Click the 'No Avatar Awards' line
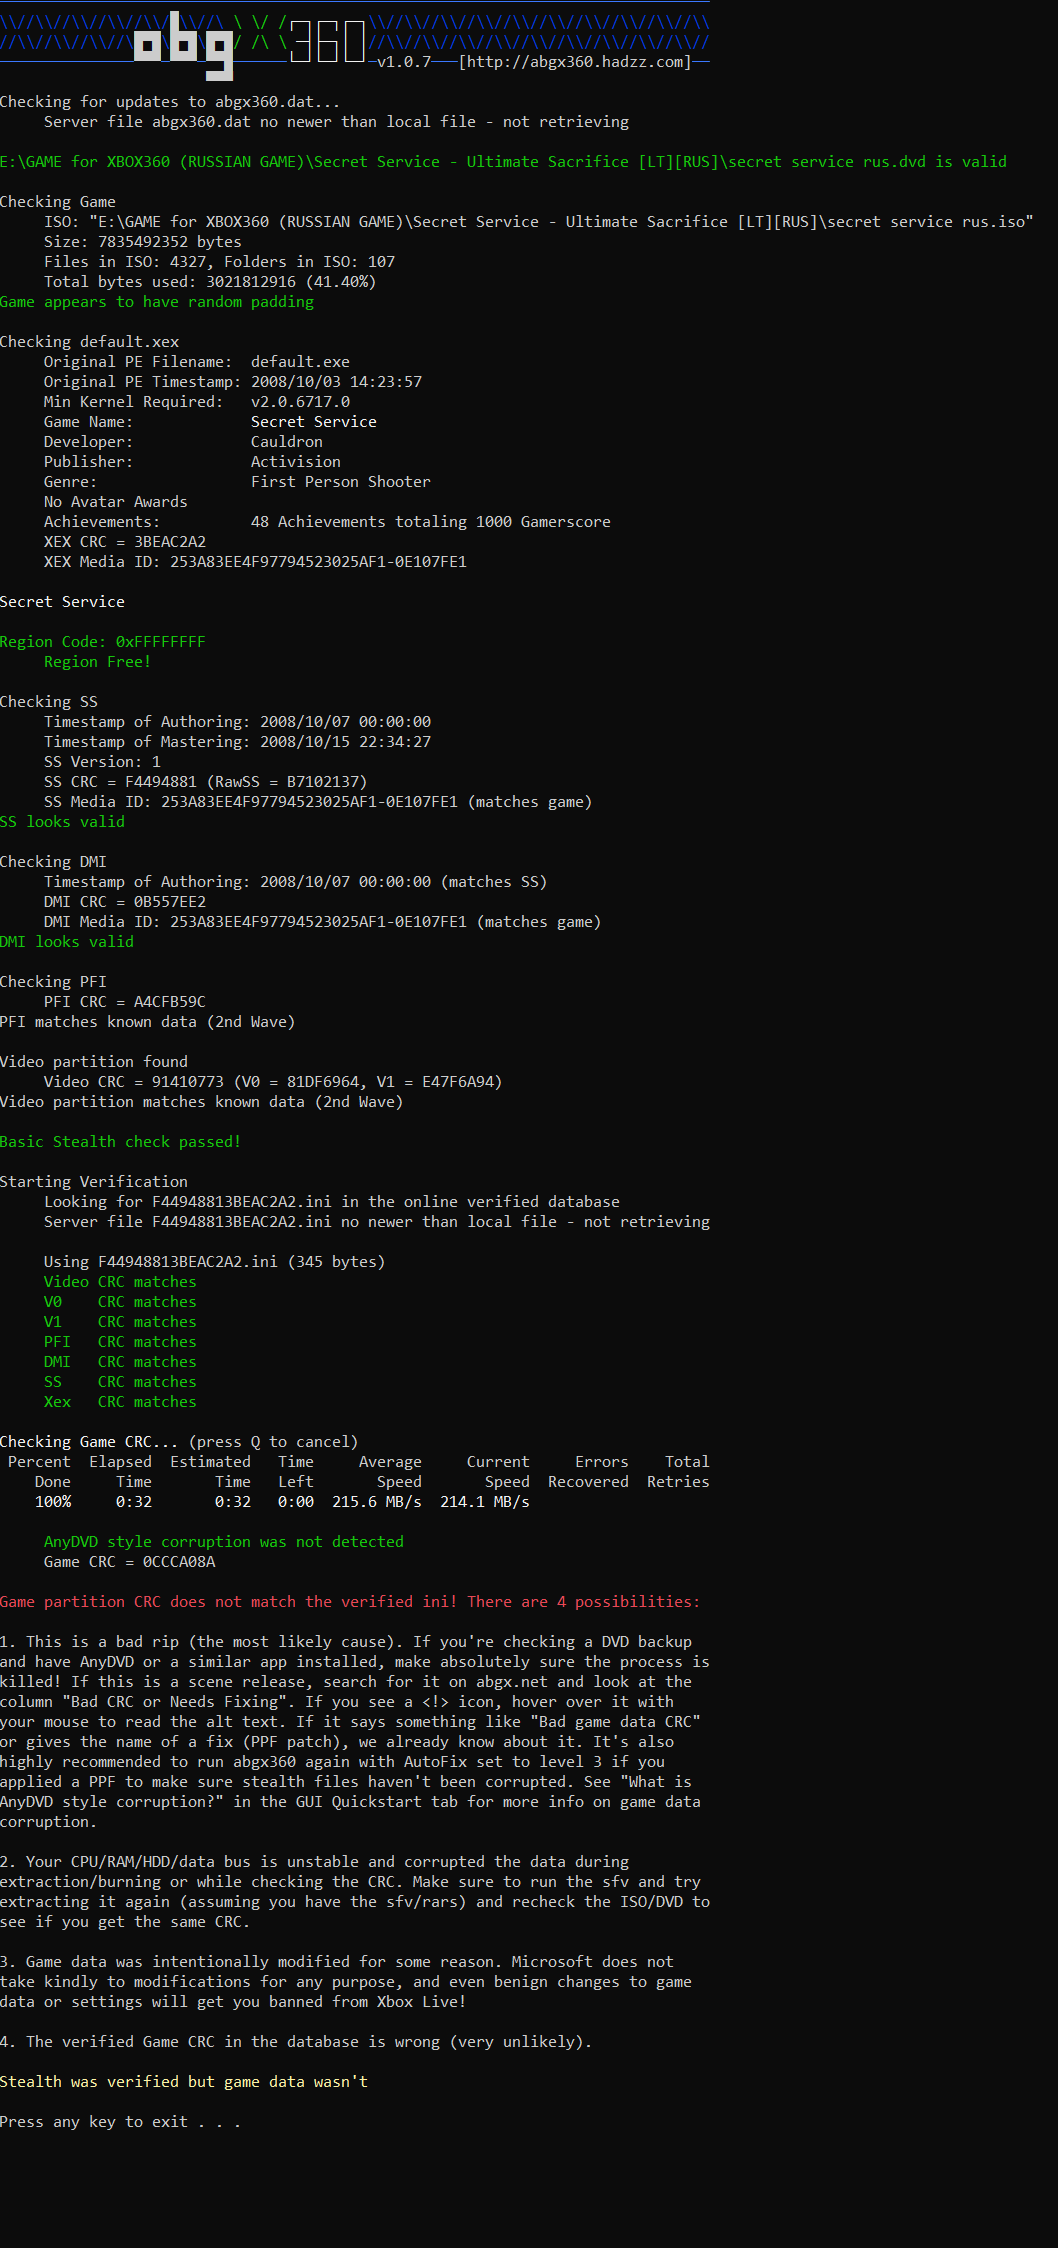Image resolution: width=1058 pixels, height=2248 pixels. click(x=116, y=502)
